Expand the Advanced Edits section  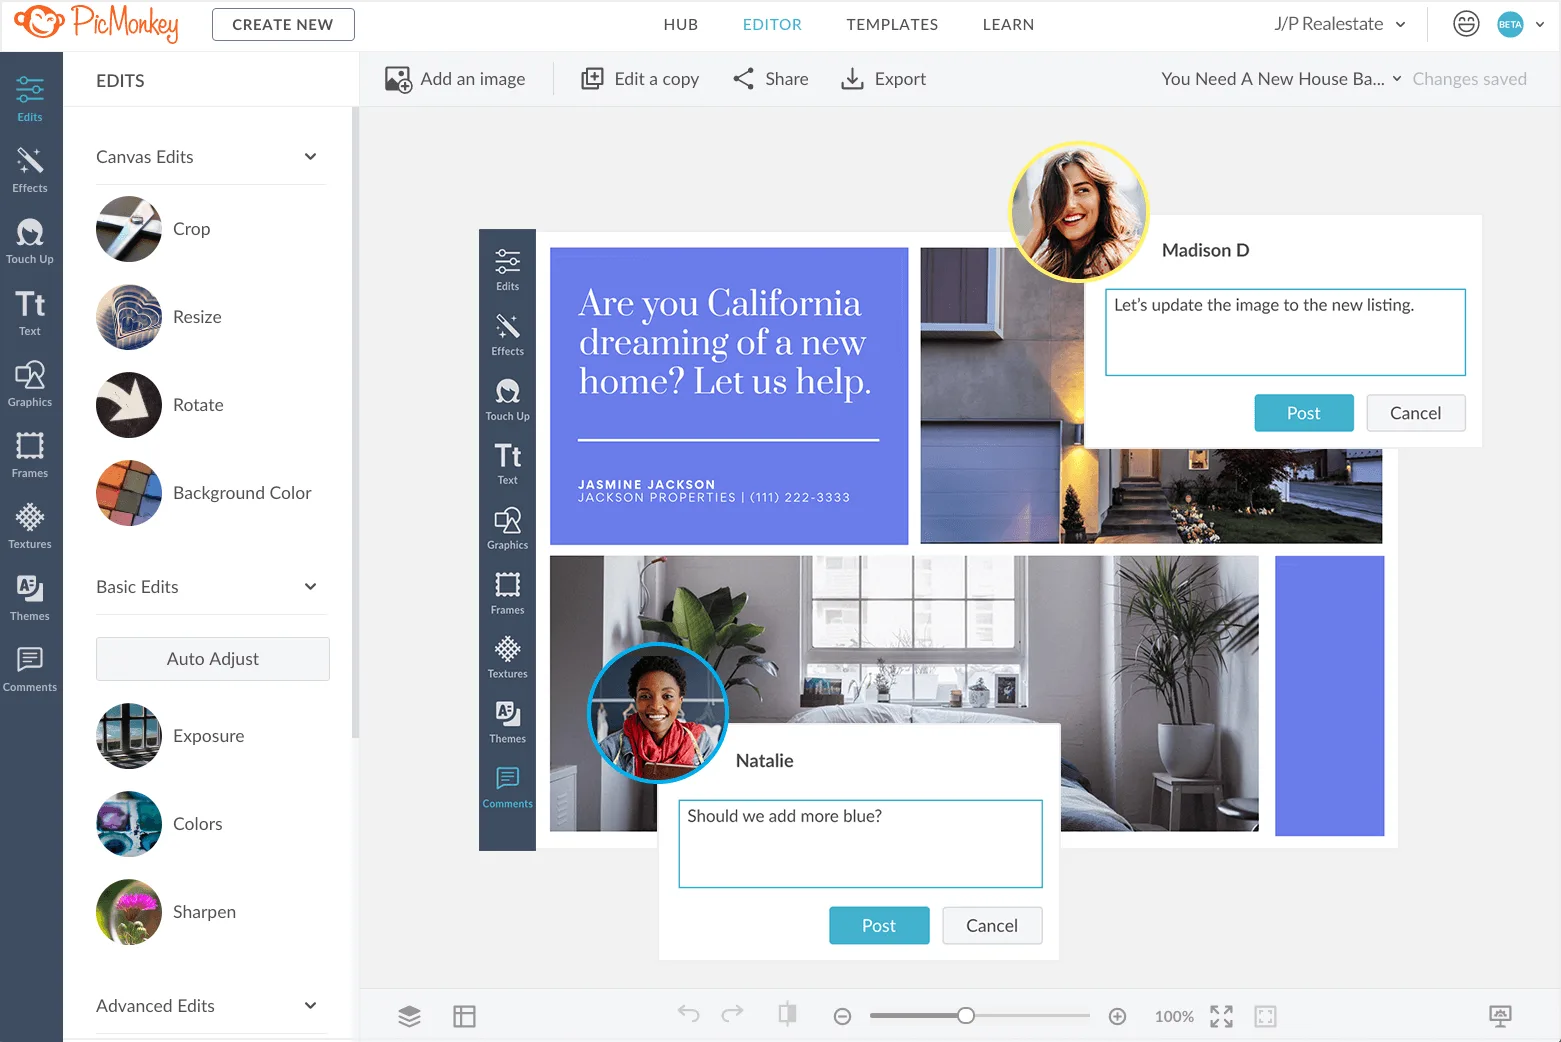(x=310, y=1006)
